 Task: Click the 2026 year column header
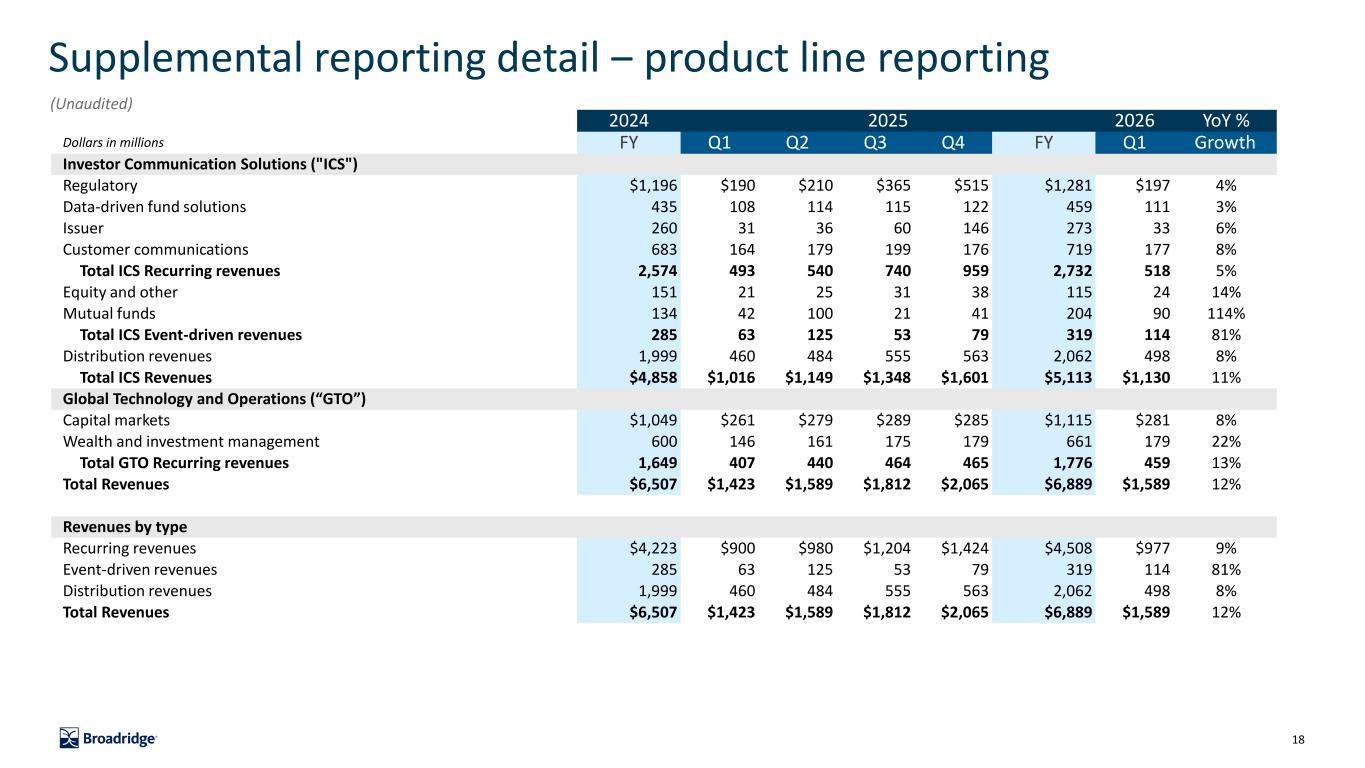(1134, 120)
